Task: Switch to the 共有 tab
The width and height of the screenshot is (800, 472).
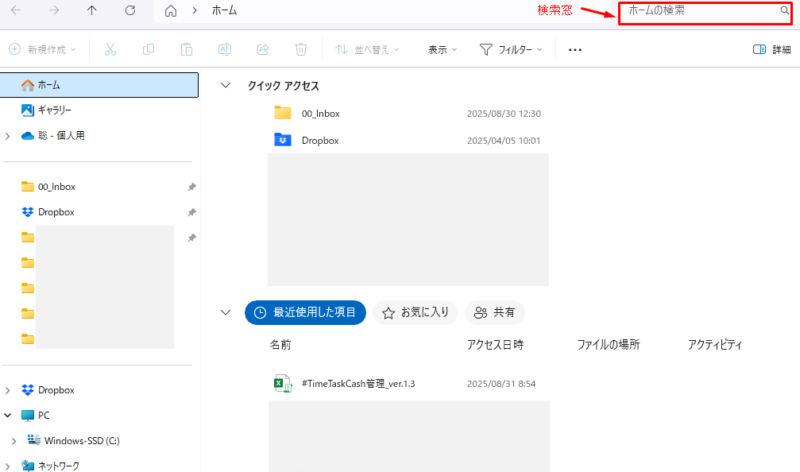Action: (496, 313)
